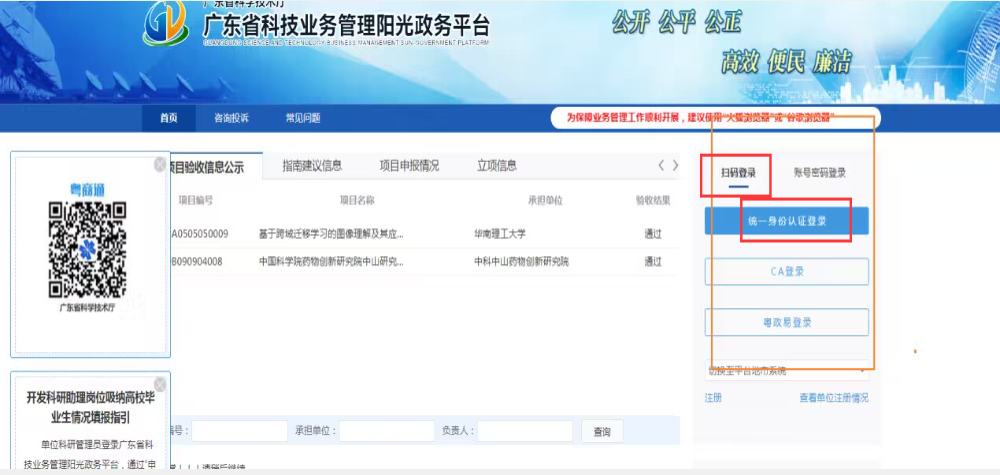Click the 项目名称 column header

[357, 201]
